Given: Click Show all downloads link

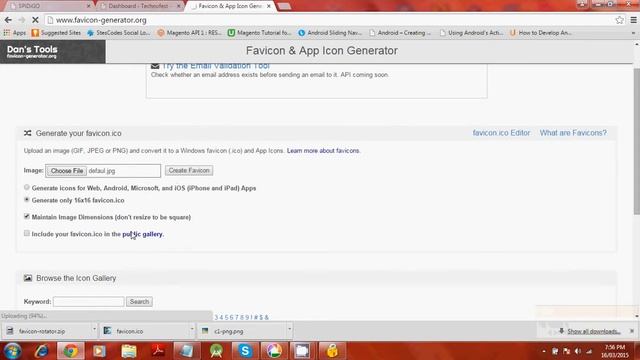Looking at the screenshot, I should pyautogui.click(x=594, y=331).
